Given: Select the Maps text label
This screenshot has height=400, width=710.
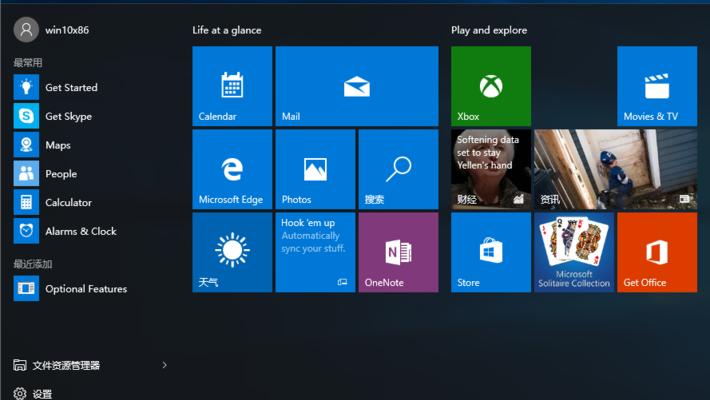Looking at the screenshot, I should pyautogui.click(x=58, y=145).
